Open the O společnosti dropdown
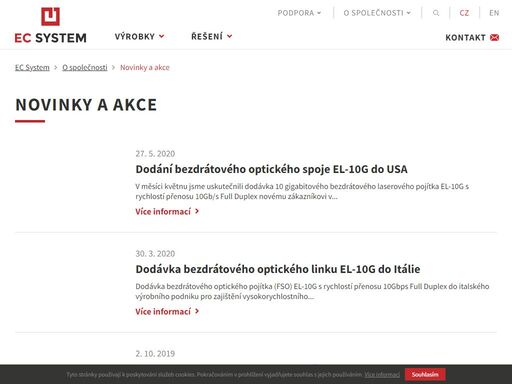This screenshot has height=384, width=512. click(x=377, y=13)
